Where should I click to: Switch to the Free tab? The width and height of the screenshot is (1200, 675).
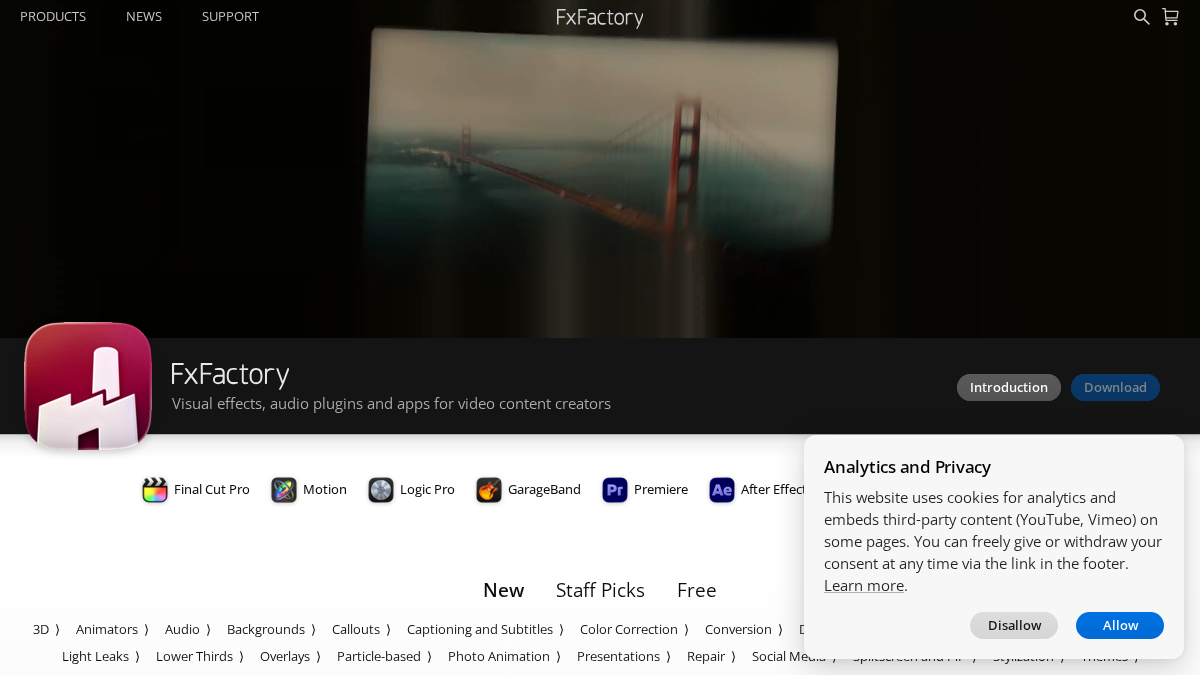tap(696, 590)
